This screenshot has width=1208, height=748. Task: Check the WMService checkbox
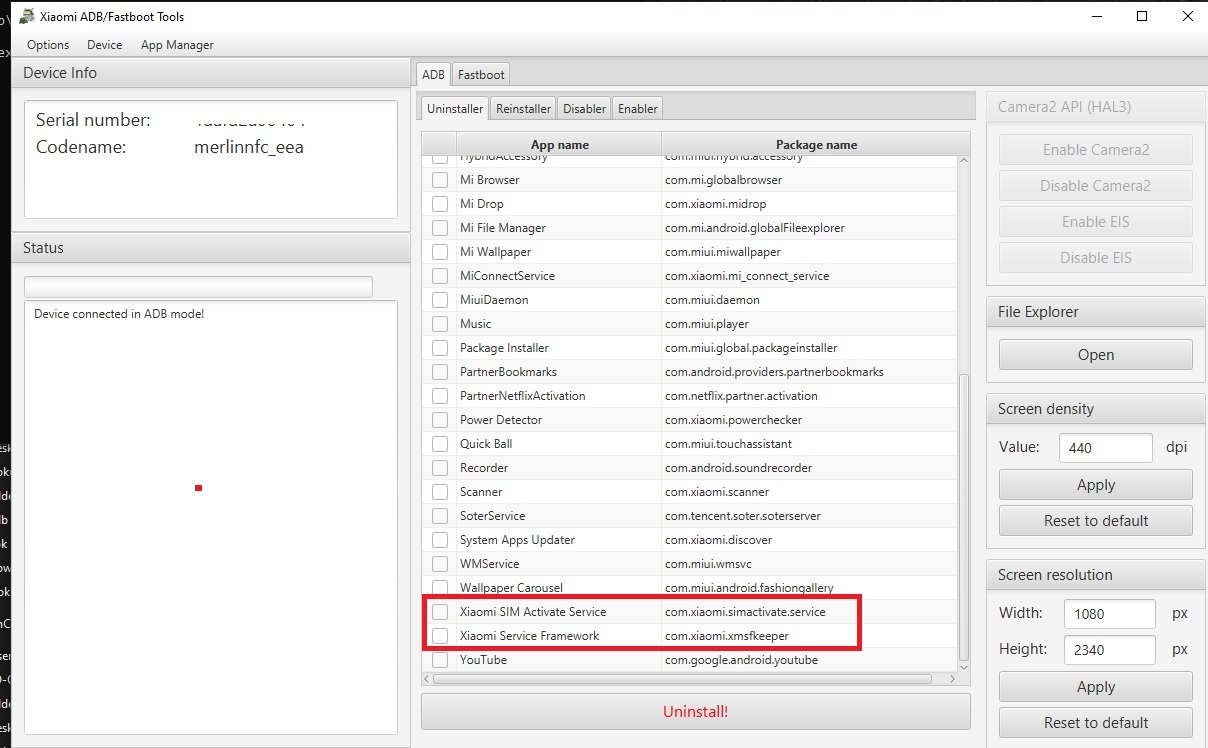point(440,564)
